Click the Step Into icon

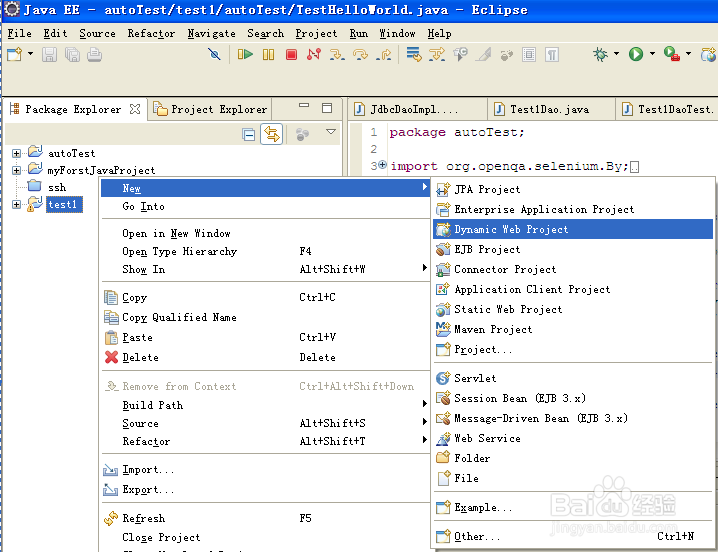[337, 55]
